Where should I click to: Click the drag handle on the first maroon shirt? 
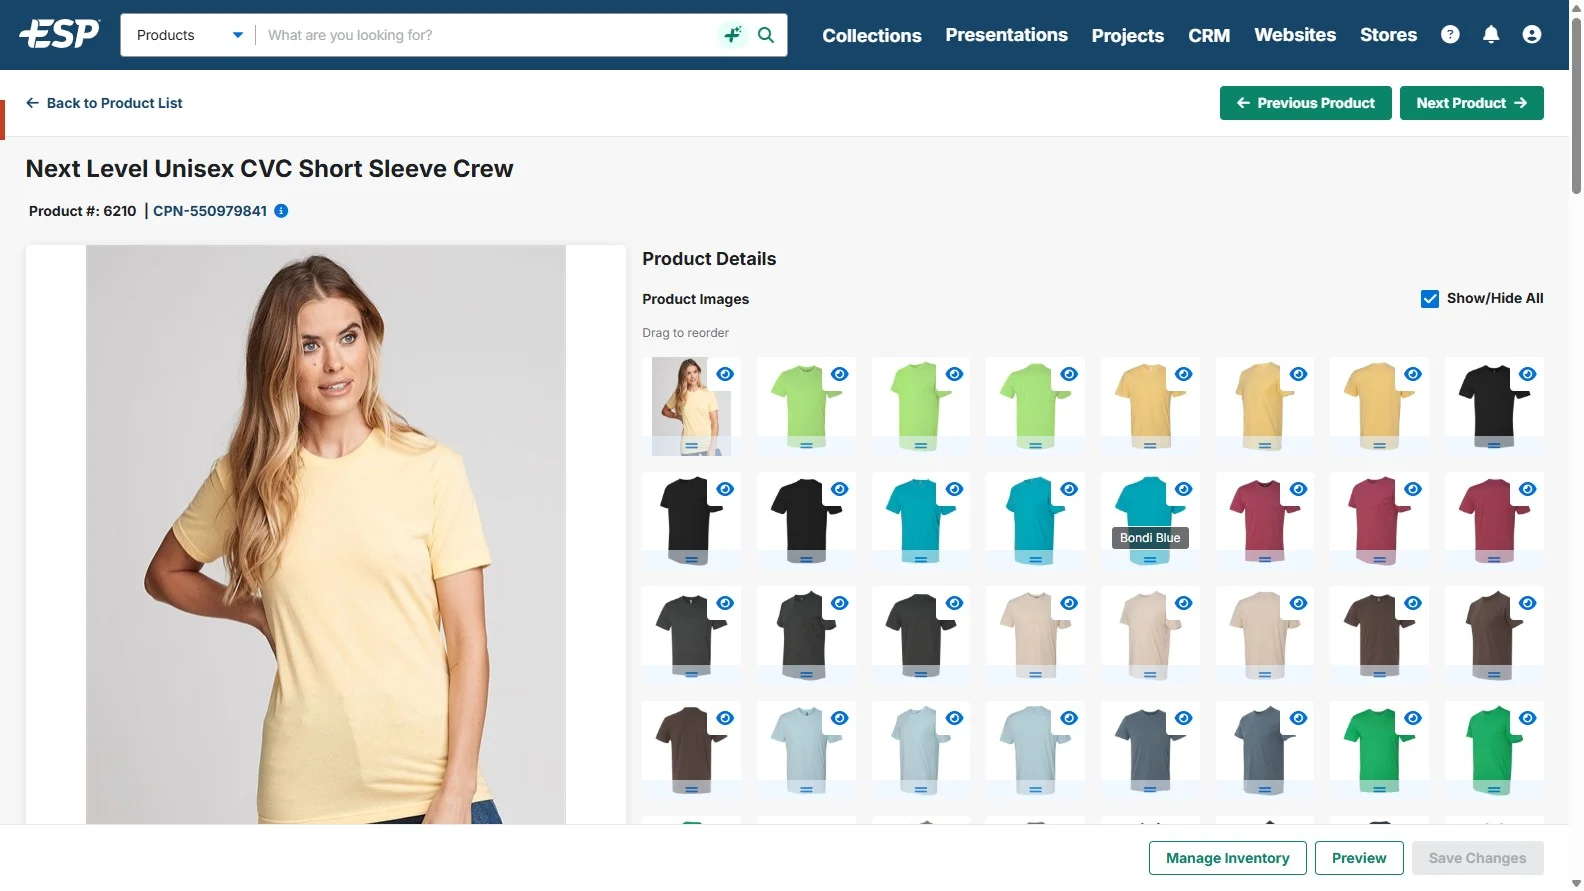pos(1265,560)
